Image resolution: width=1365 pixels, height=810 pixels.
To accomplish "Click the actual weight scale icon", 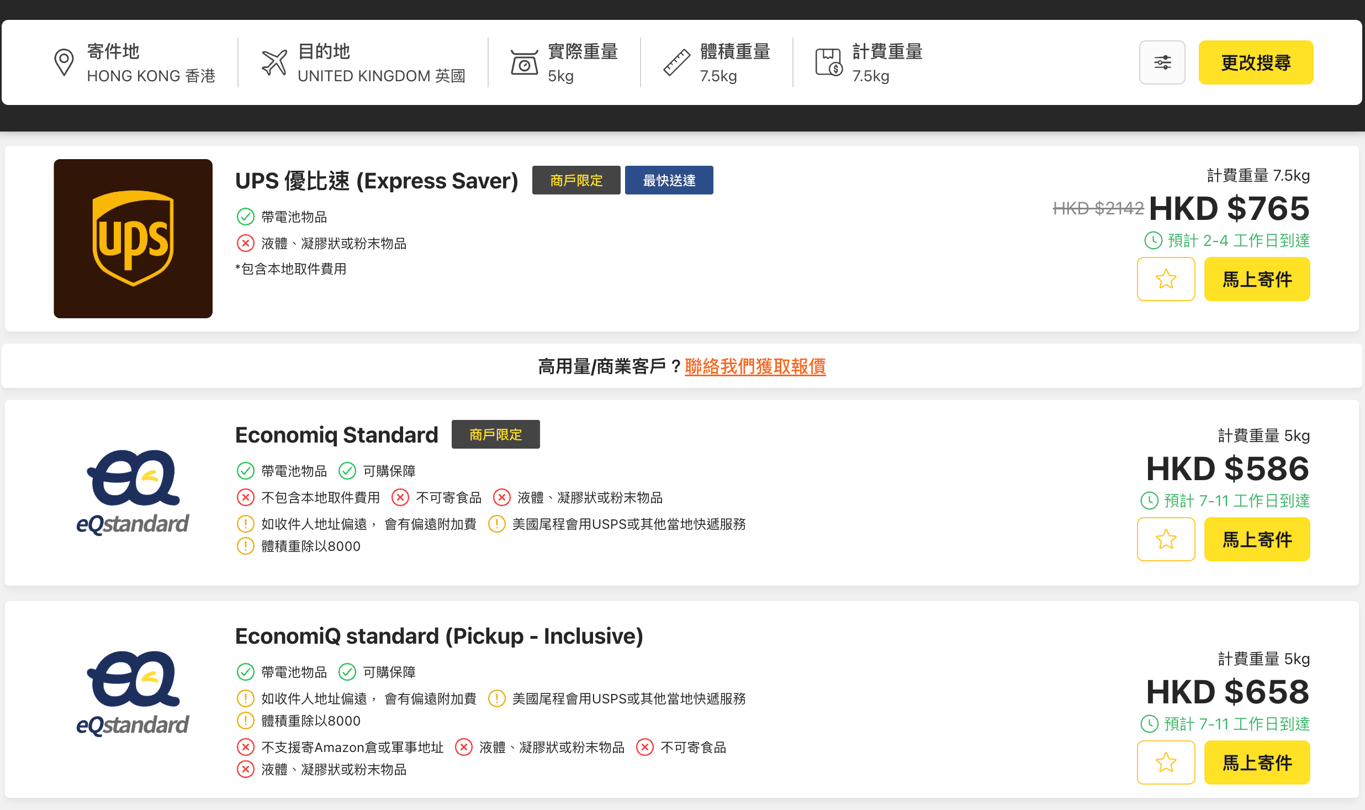I will point(524,62).
